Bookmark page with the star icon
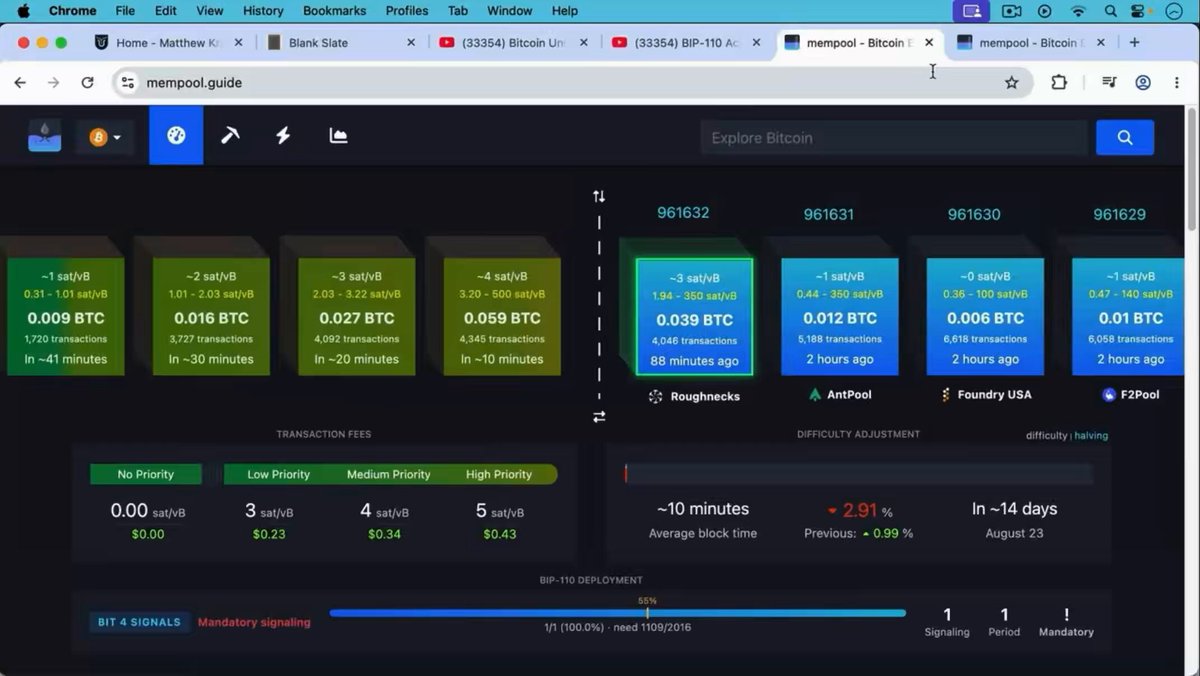The image size is (1200, 676). 1012,83
